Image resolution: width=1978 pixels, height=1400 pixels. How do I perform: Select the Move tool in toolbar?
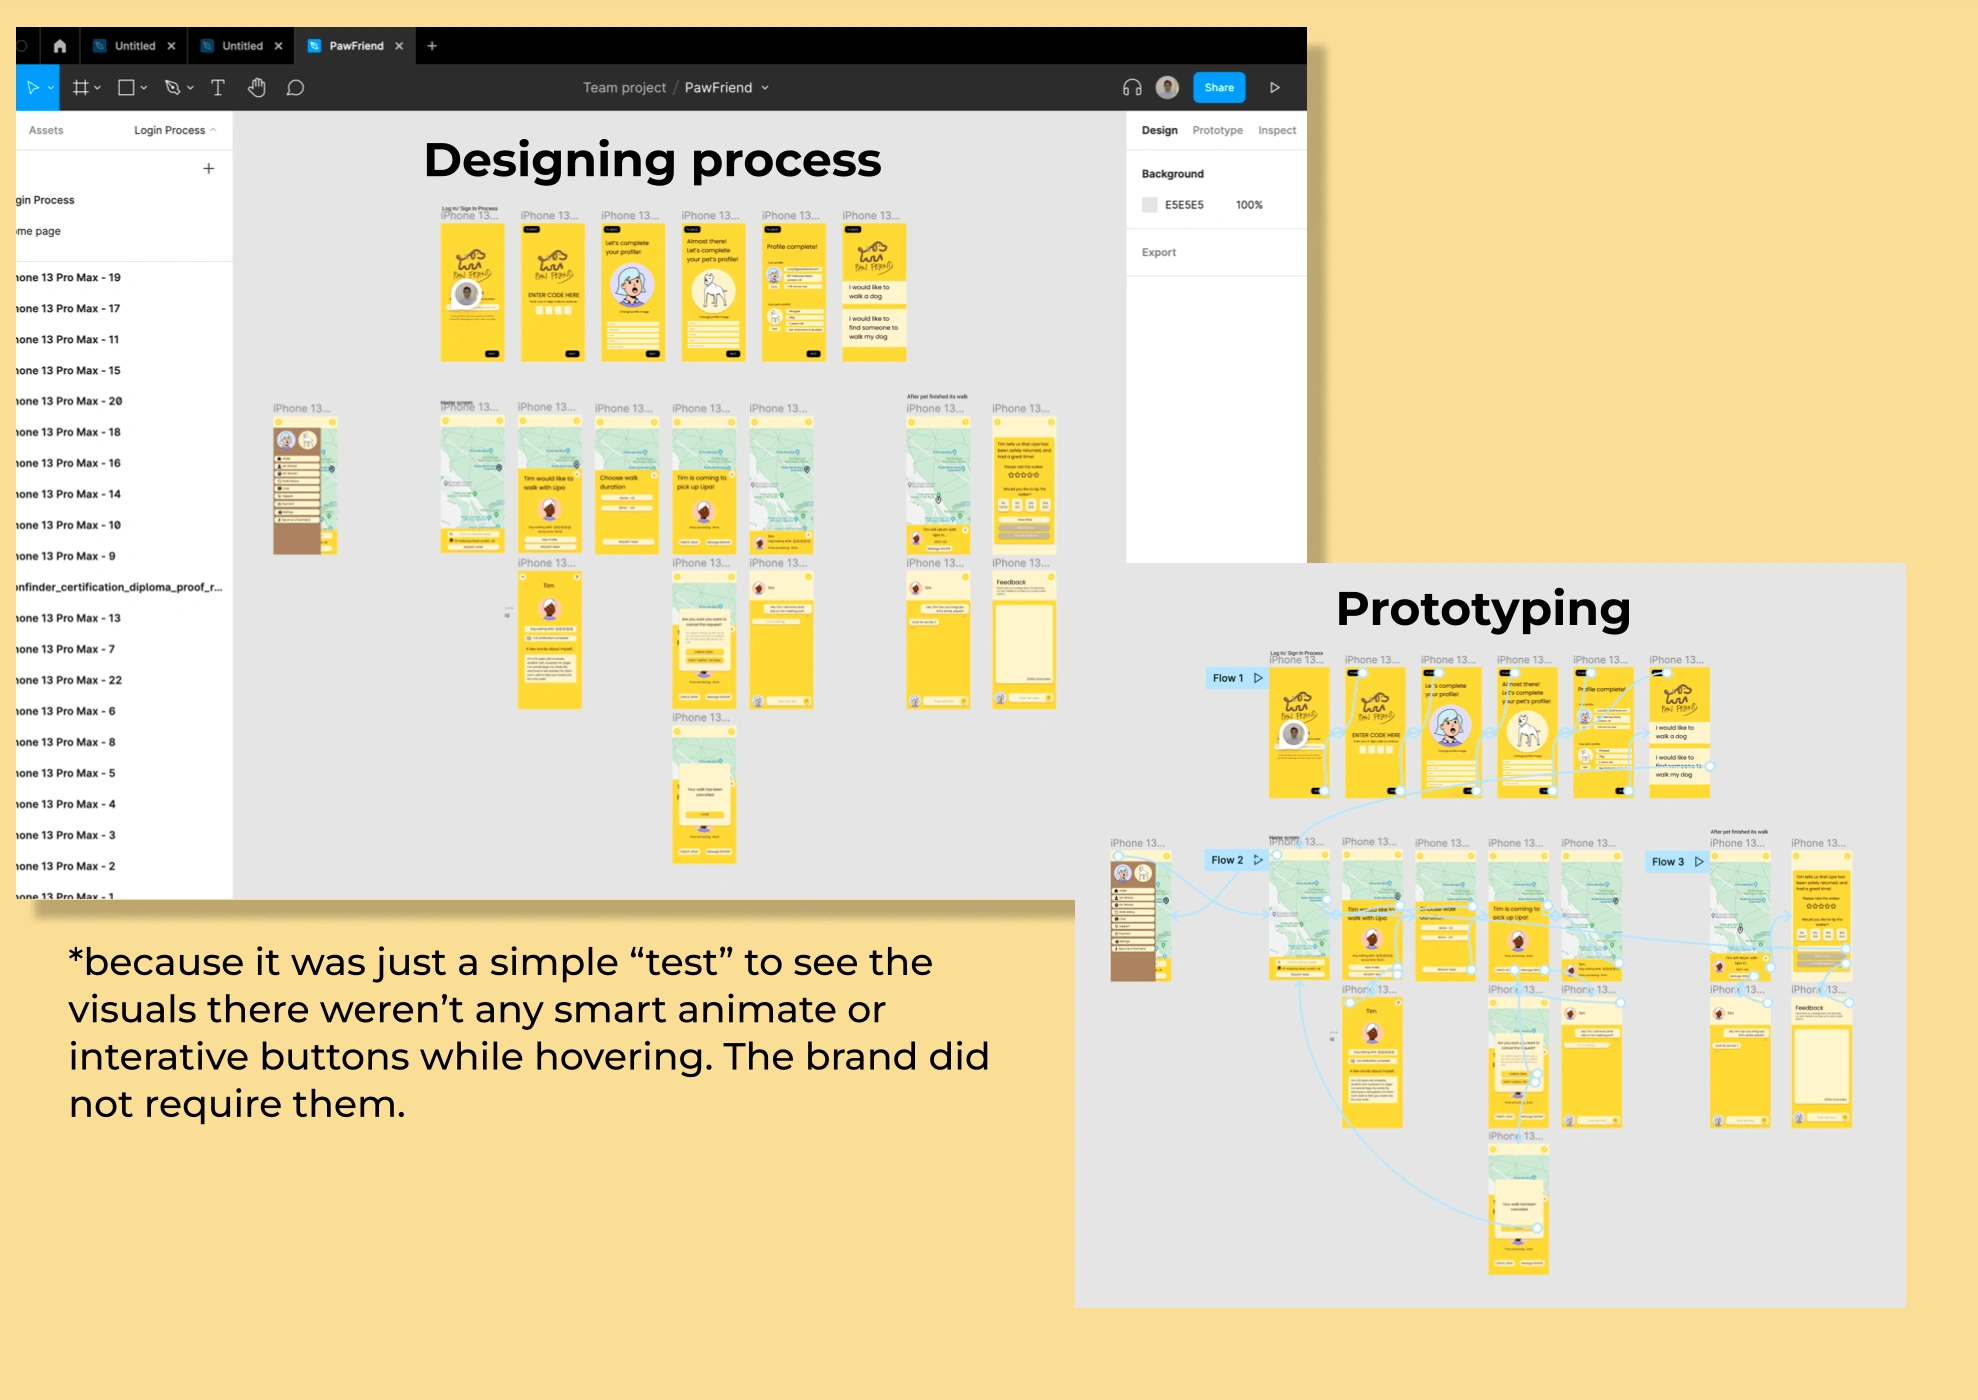(32, 88)
